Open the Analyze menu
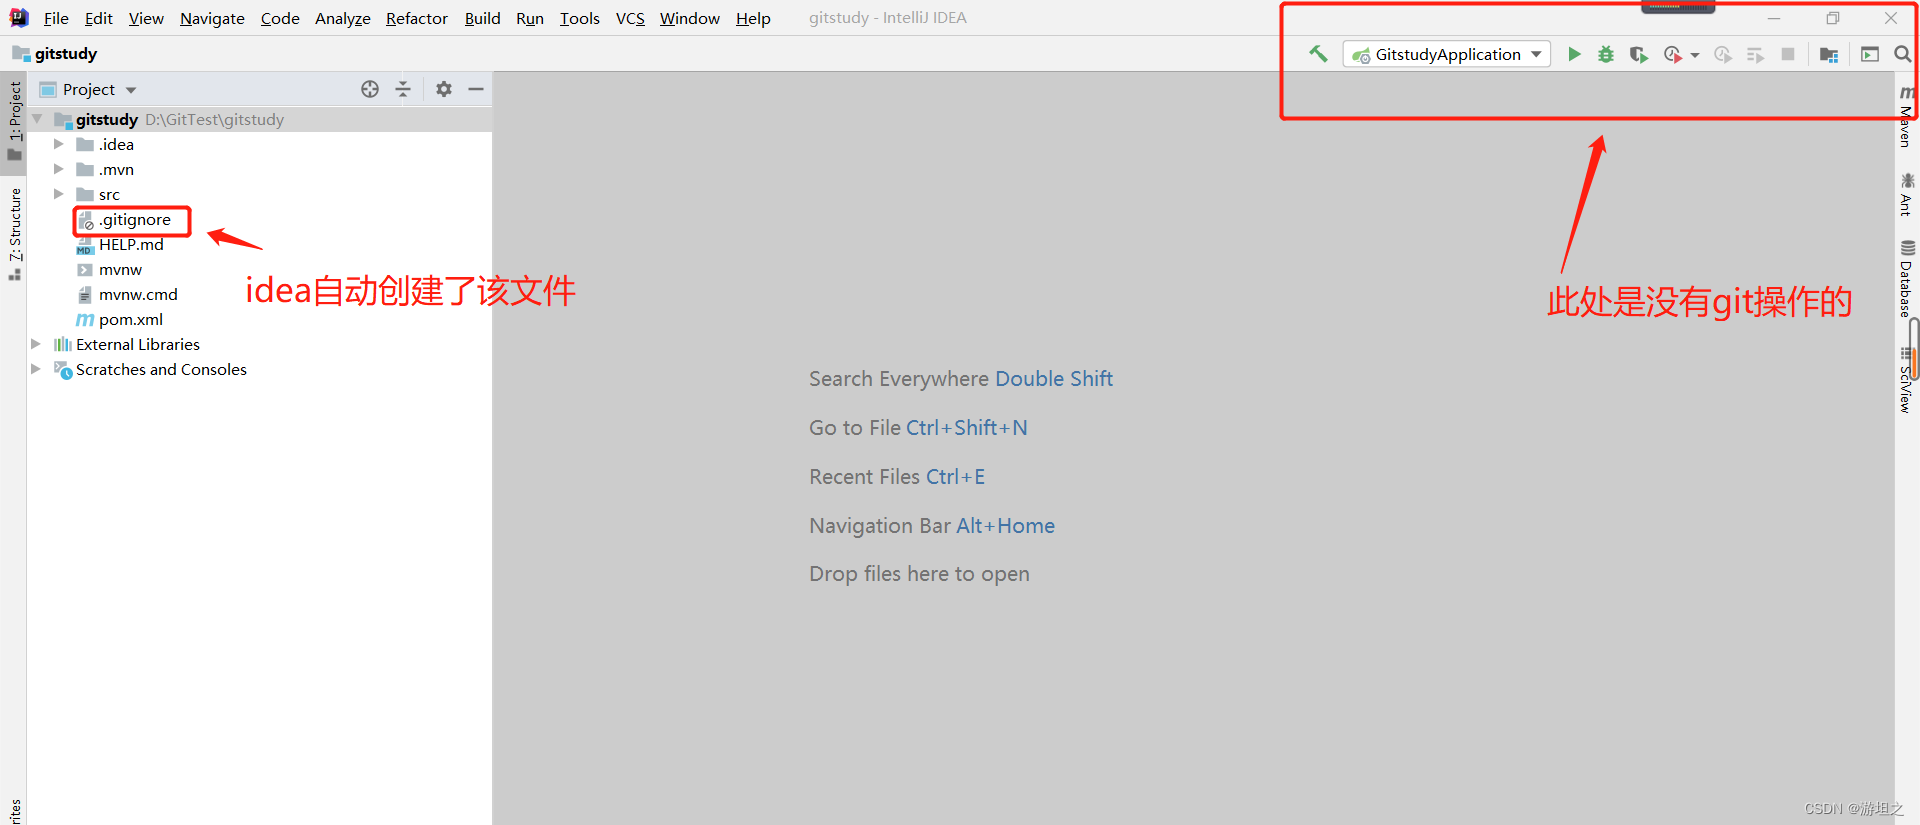Viewport: 1920px width, 825px height. 343,18
